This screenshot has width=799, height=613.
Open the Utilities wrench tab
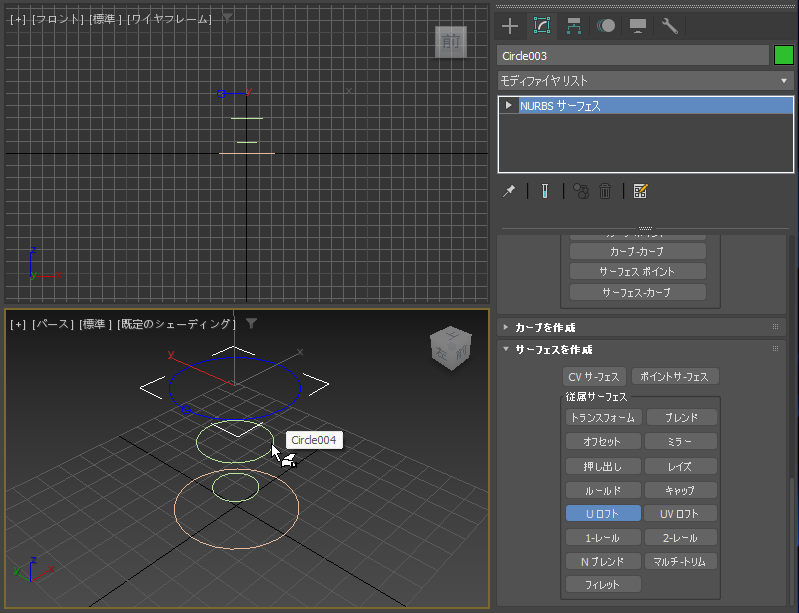(670, 25)
